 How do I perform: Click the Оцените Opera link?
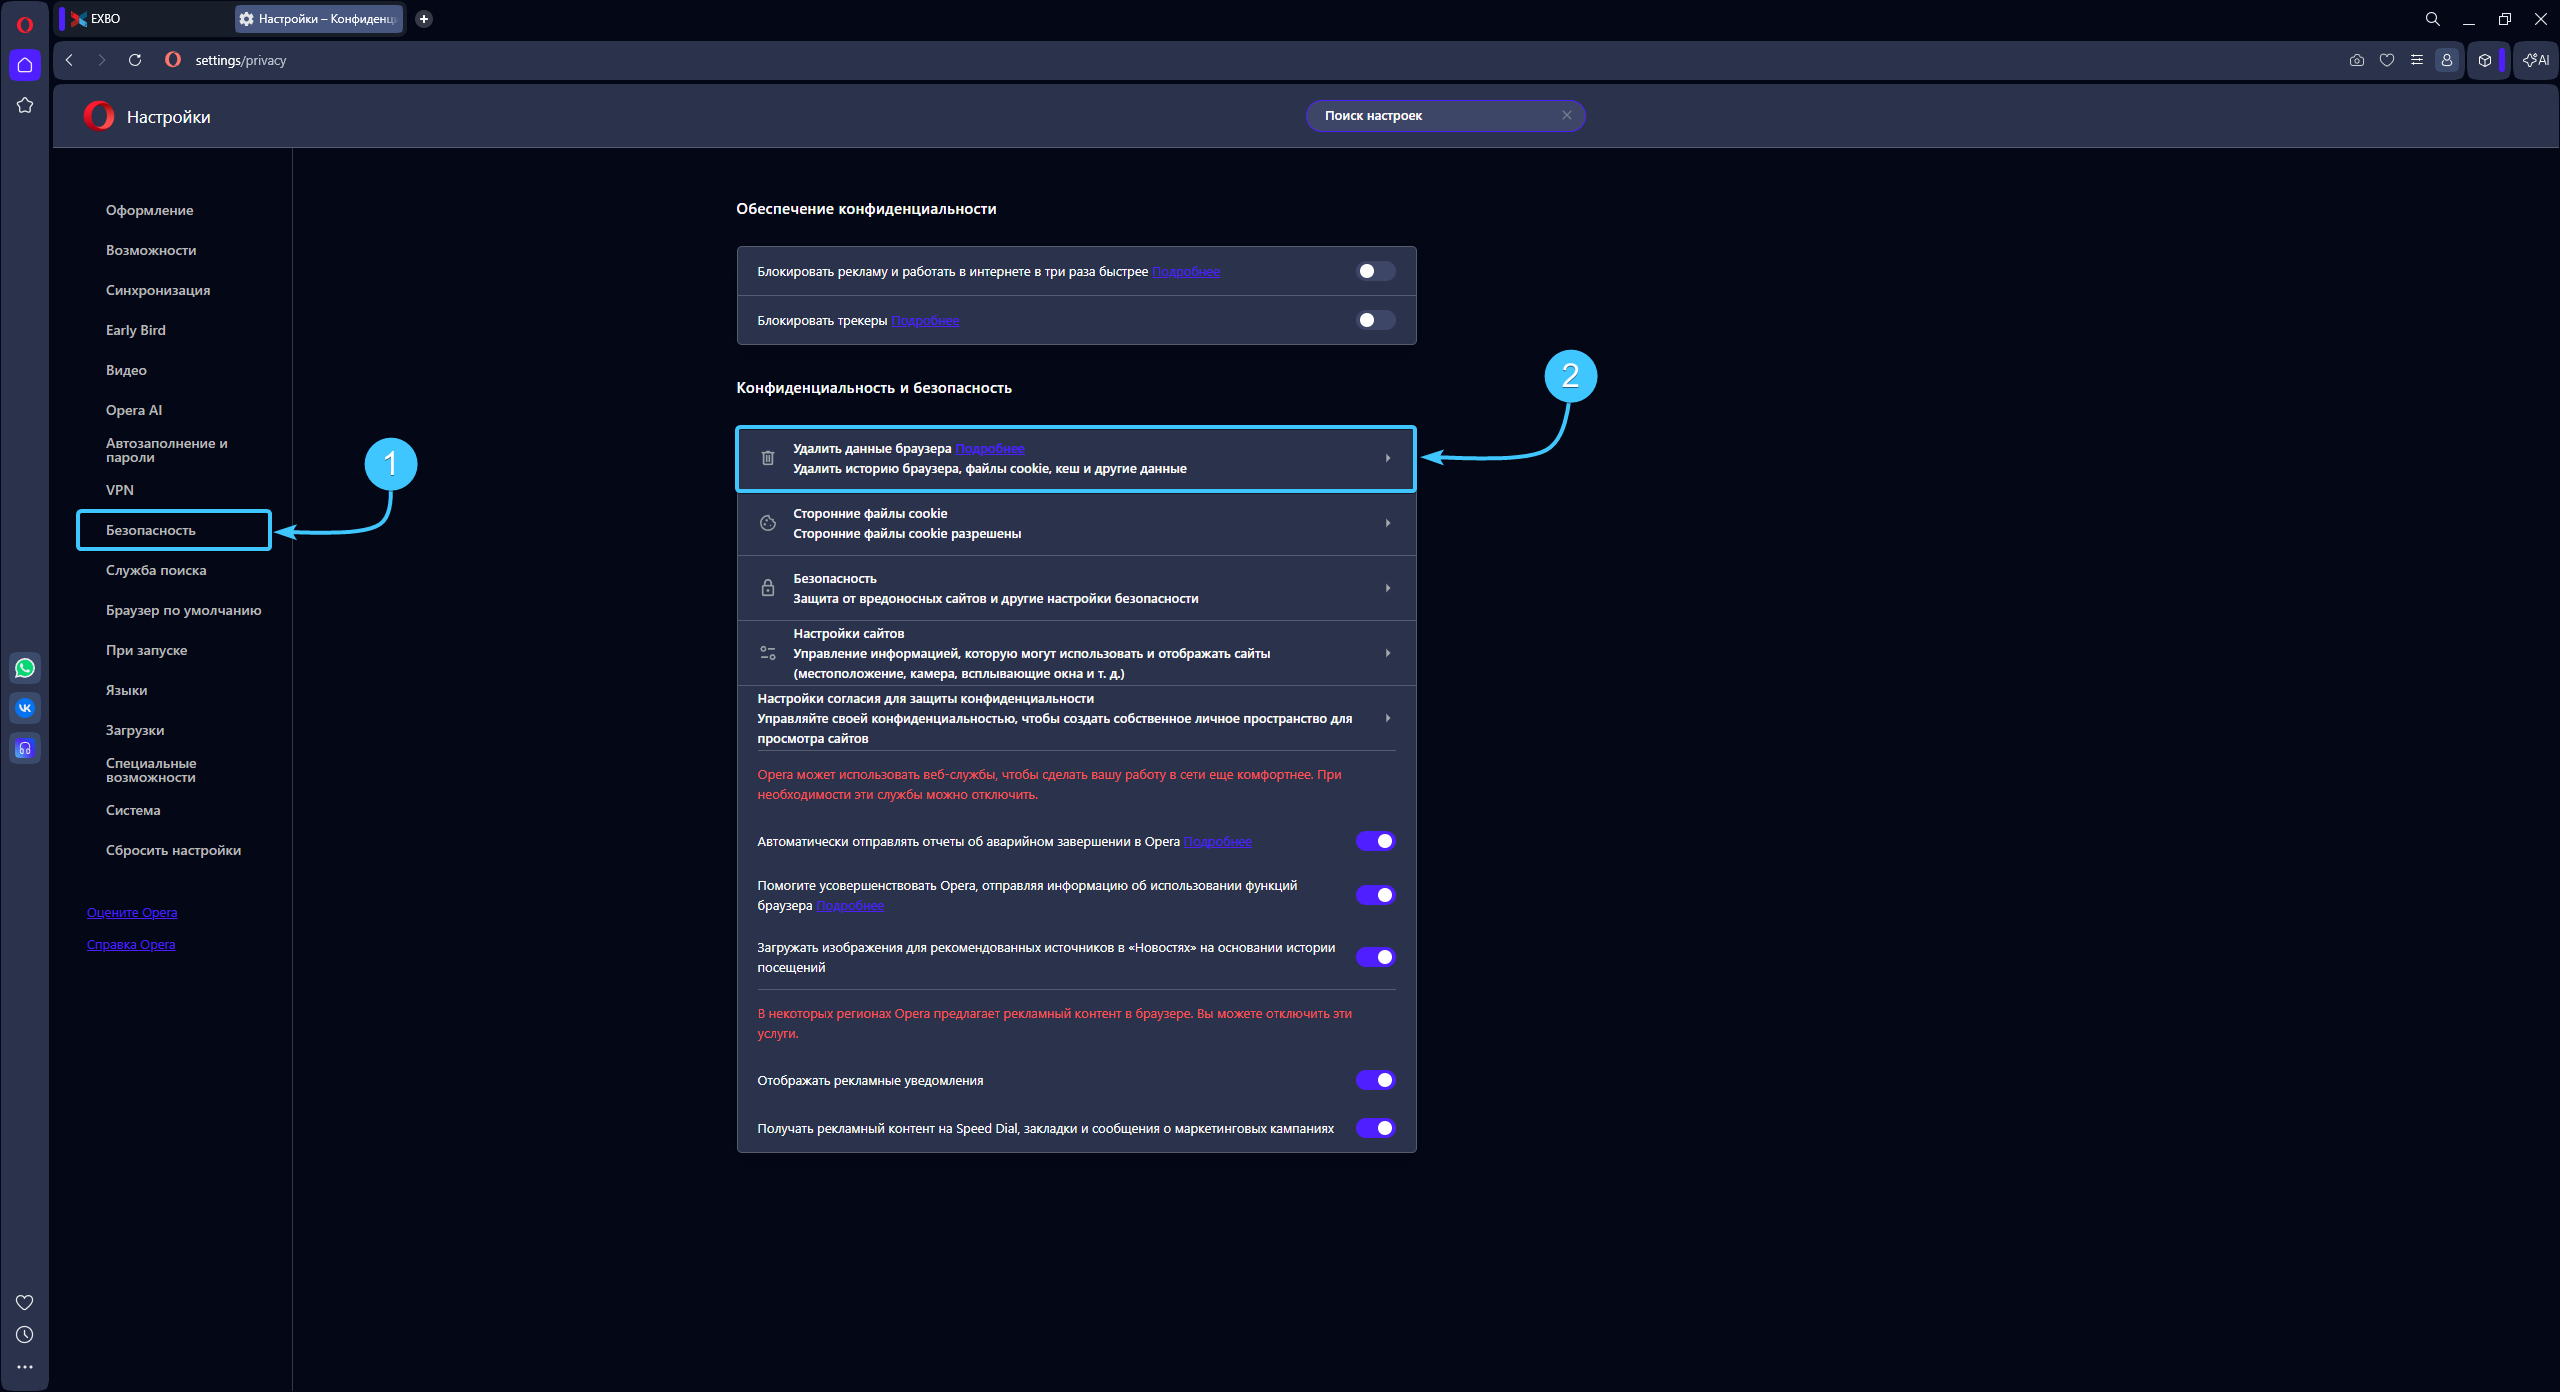(x=132, y=913)
